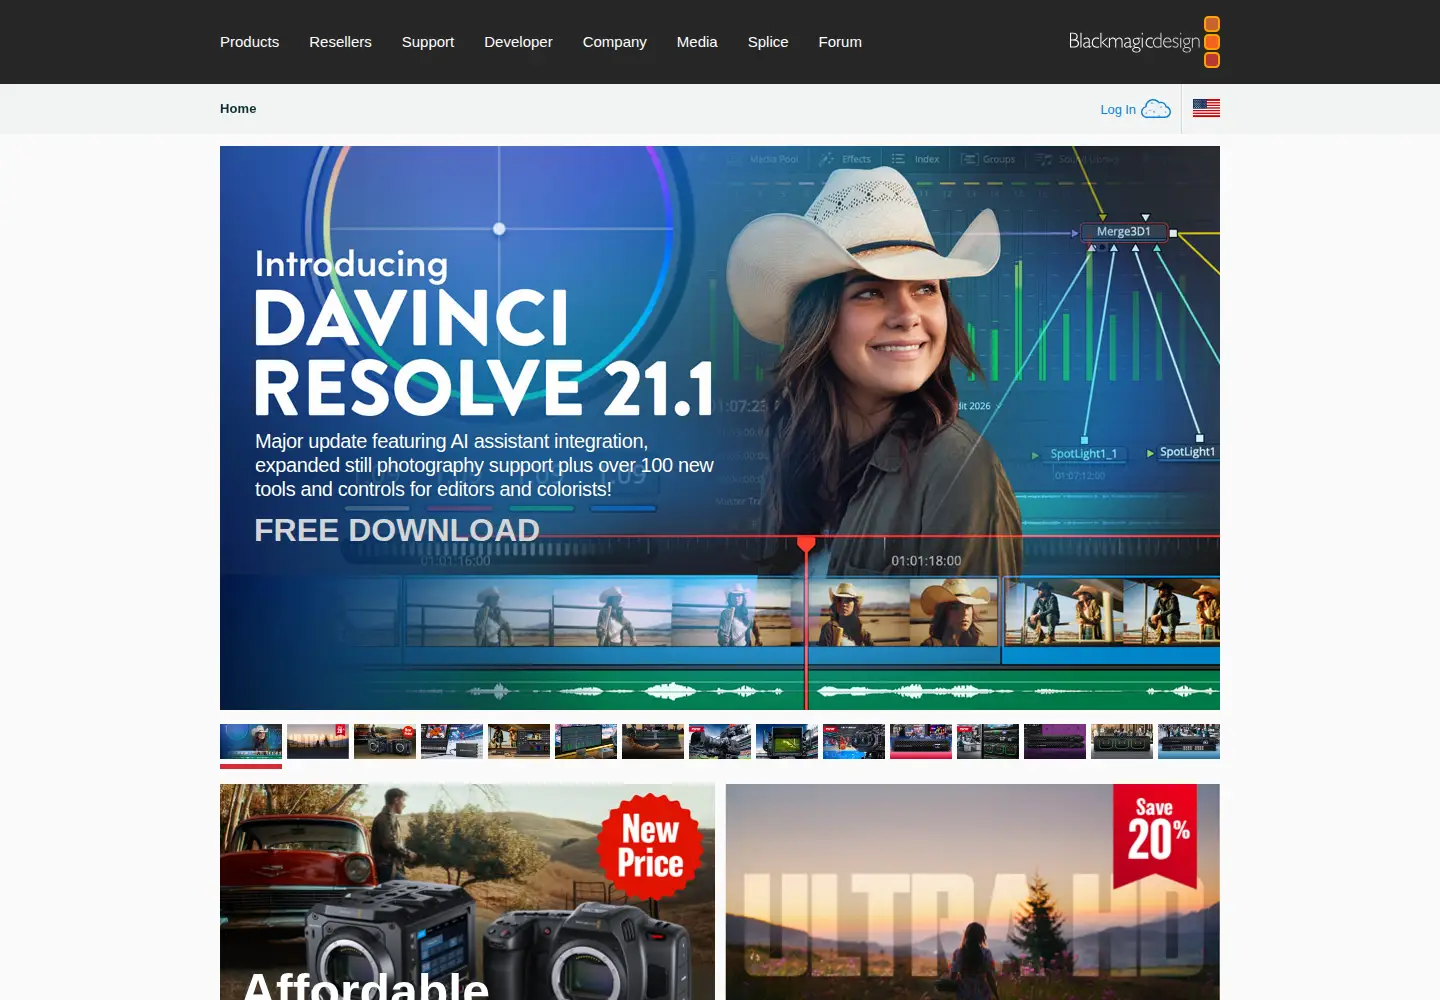Select the purple device carousel thumbnail

click(1055, 741)
